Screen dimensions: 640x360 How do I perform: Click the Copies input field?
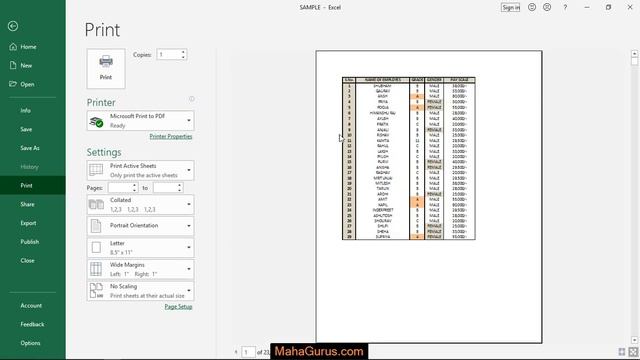169,54
